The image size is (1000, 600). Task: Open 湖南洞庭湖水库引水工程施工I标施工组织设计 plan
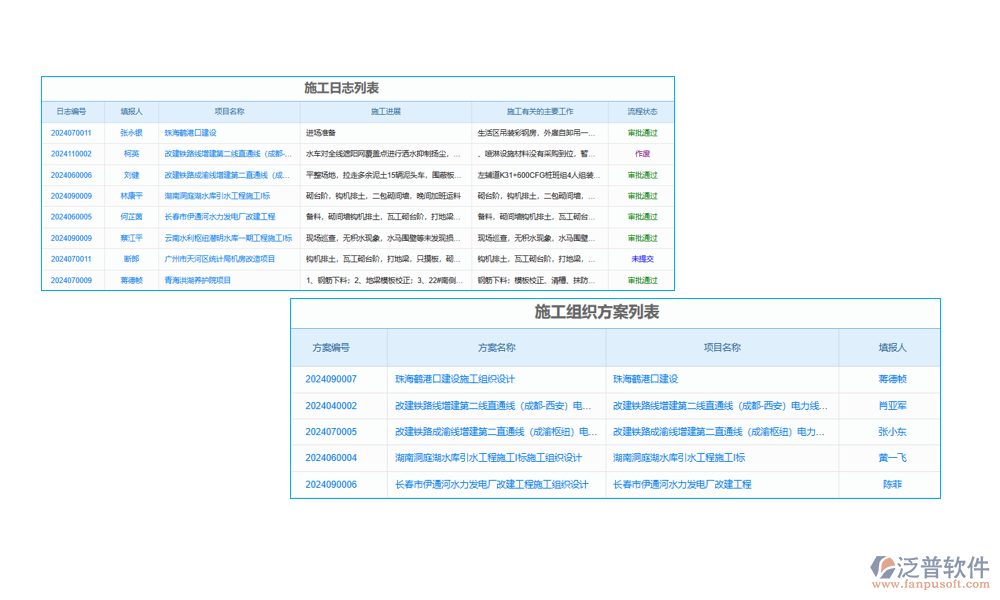point(488,458)
